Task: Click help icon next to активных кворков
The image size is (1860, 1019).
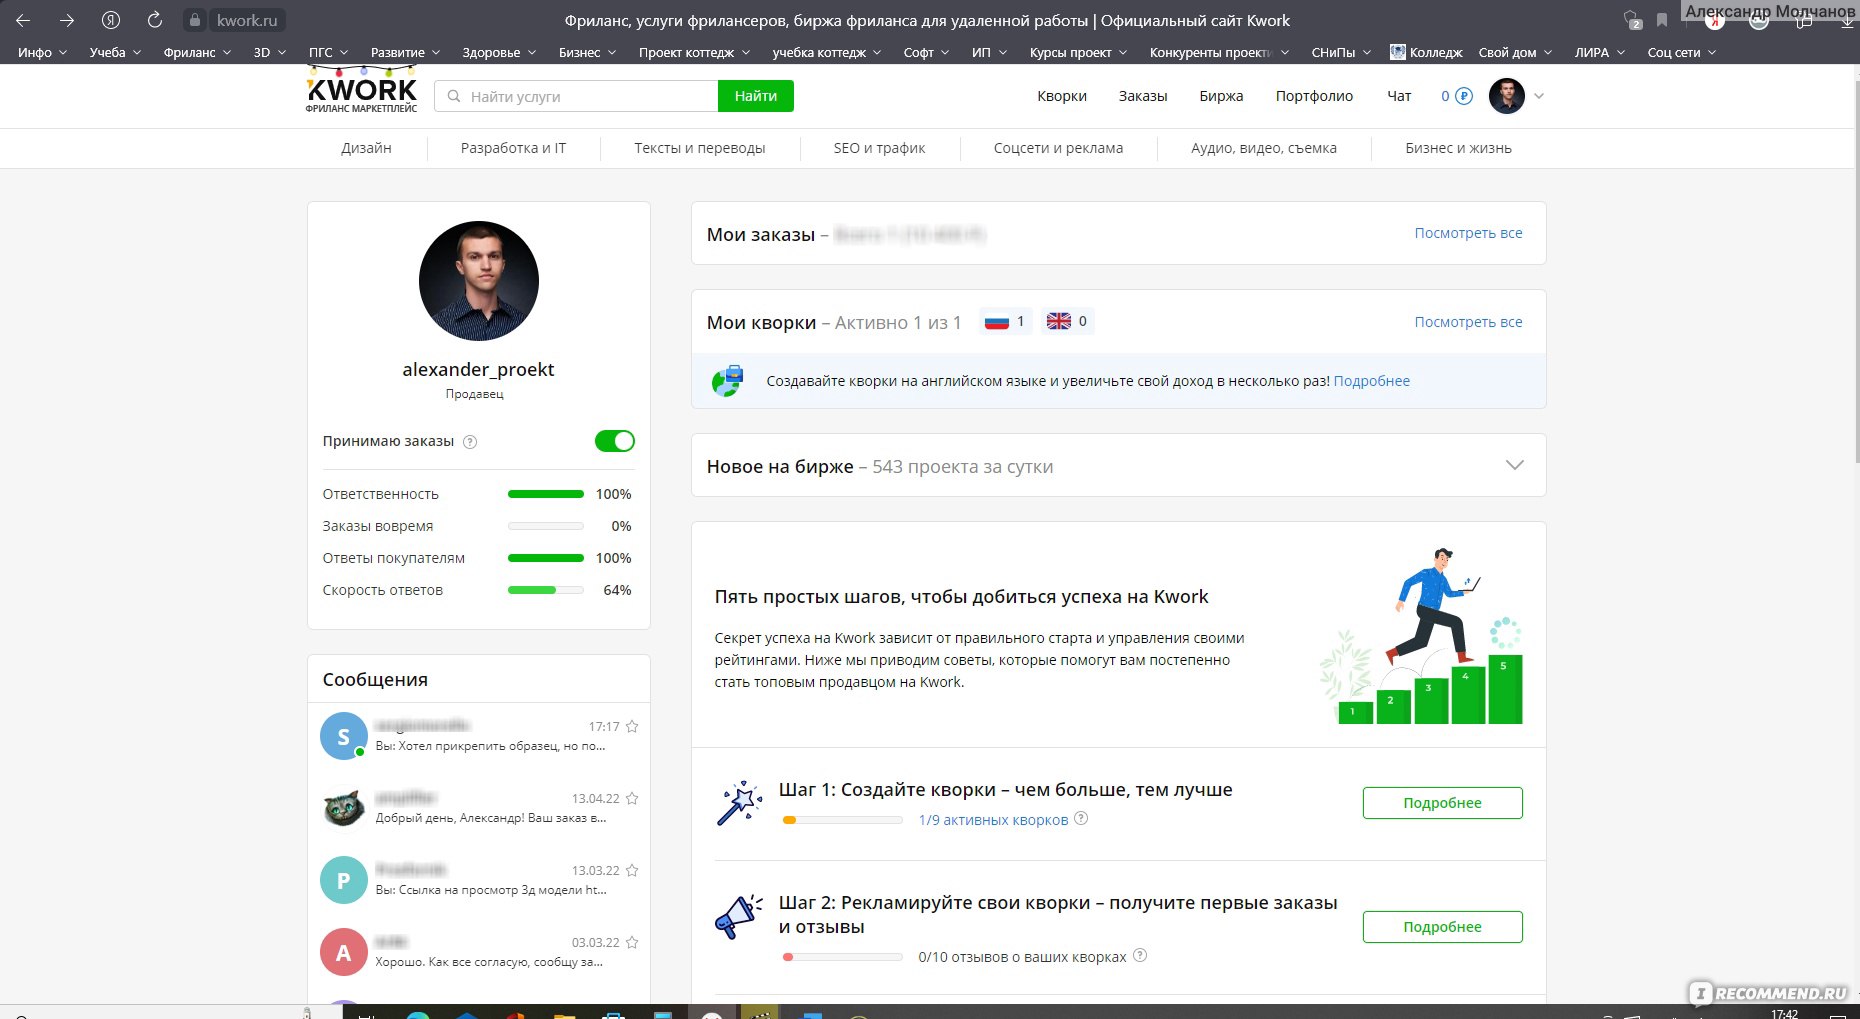Action: pos(1081,819)
